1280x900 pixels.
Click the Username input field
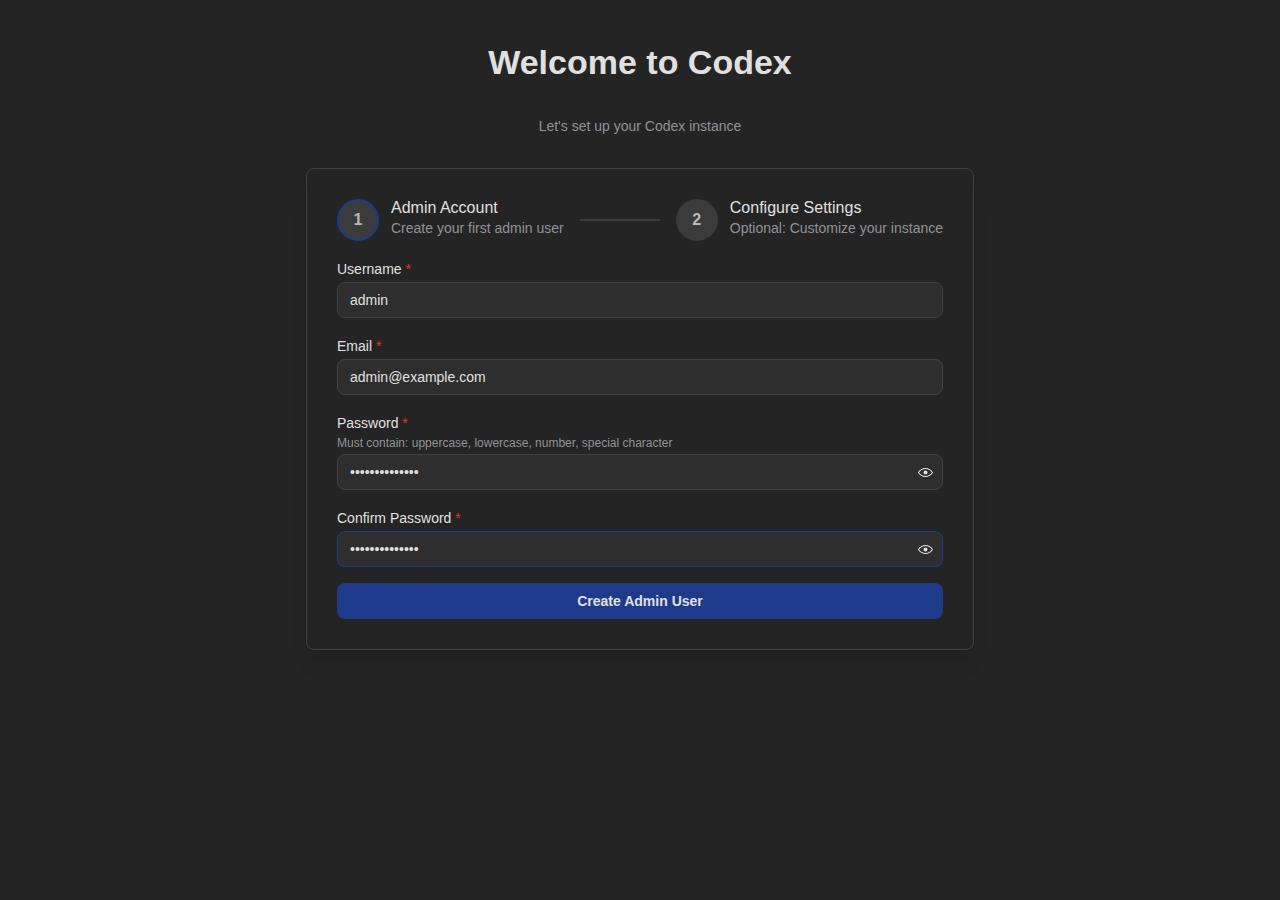(x=639, y=299)
